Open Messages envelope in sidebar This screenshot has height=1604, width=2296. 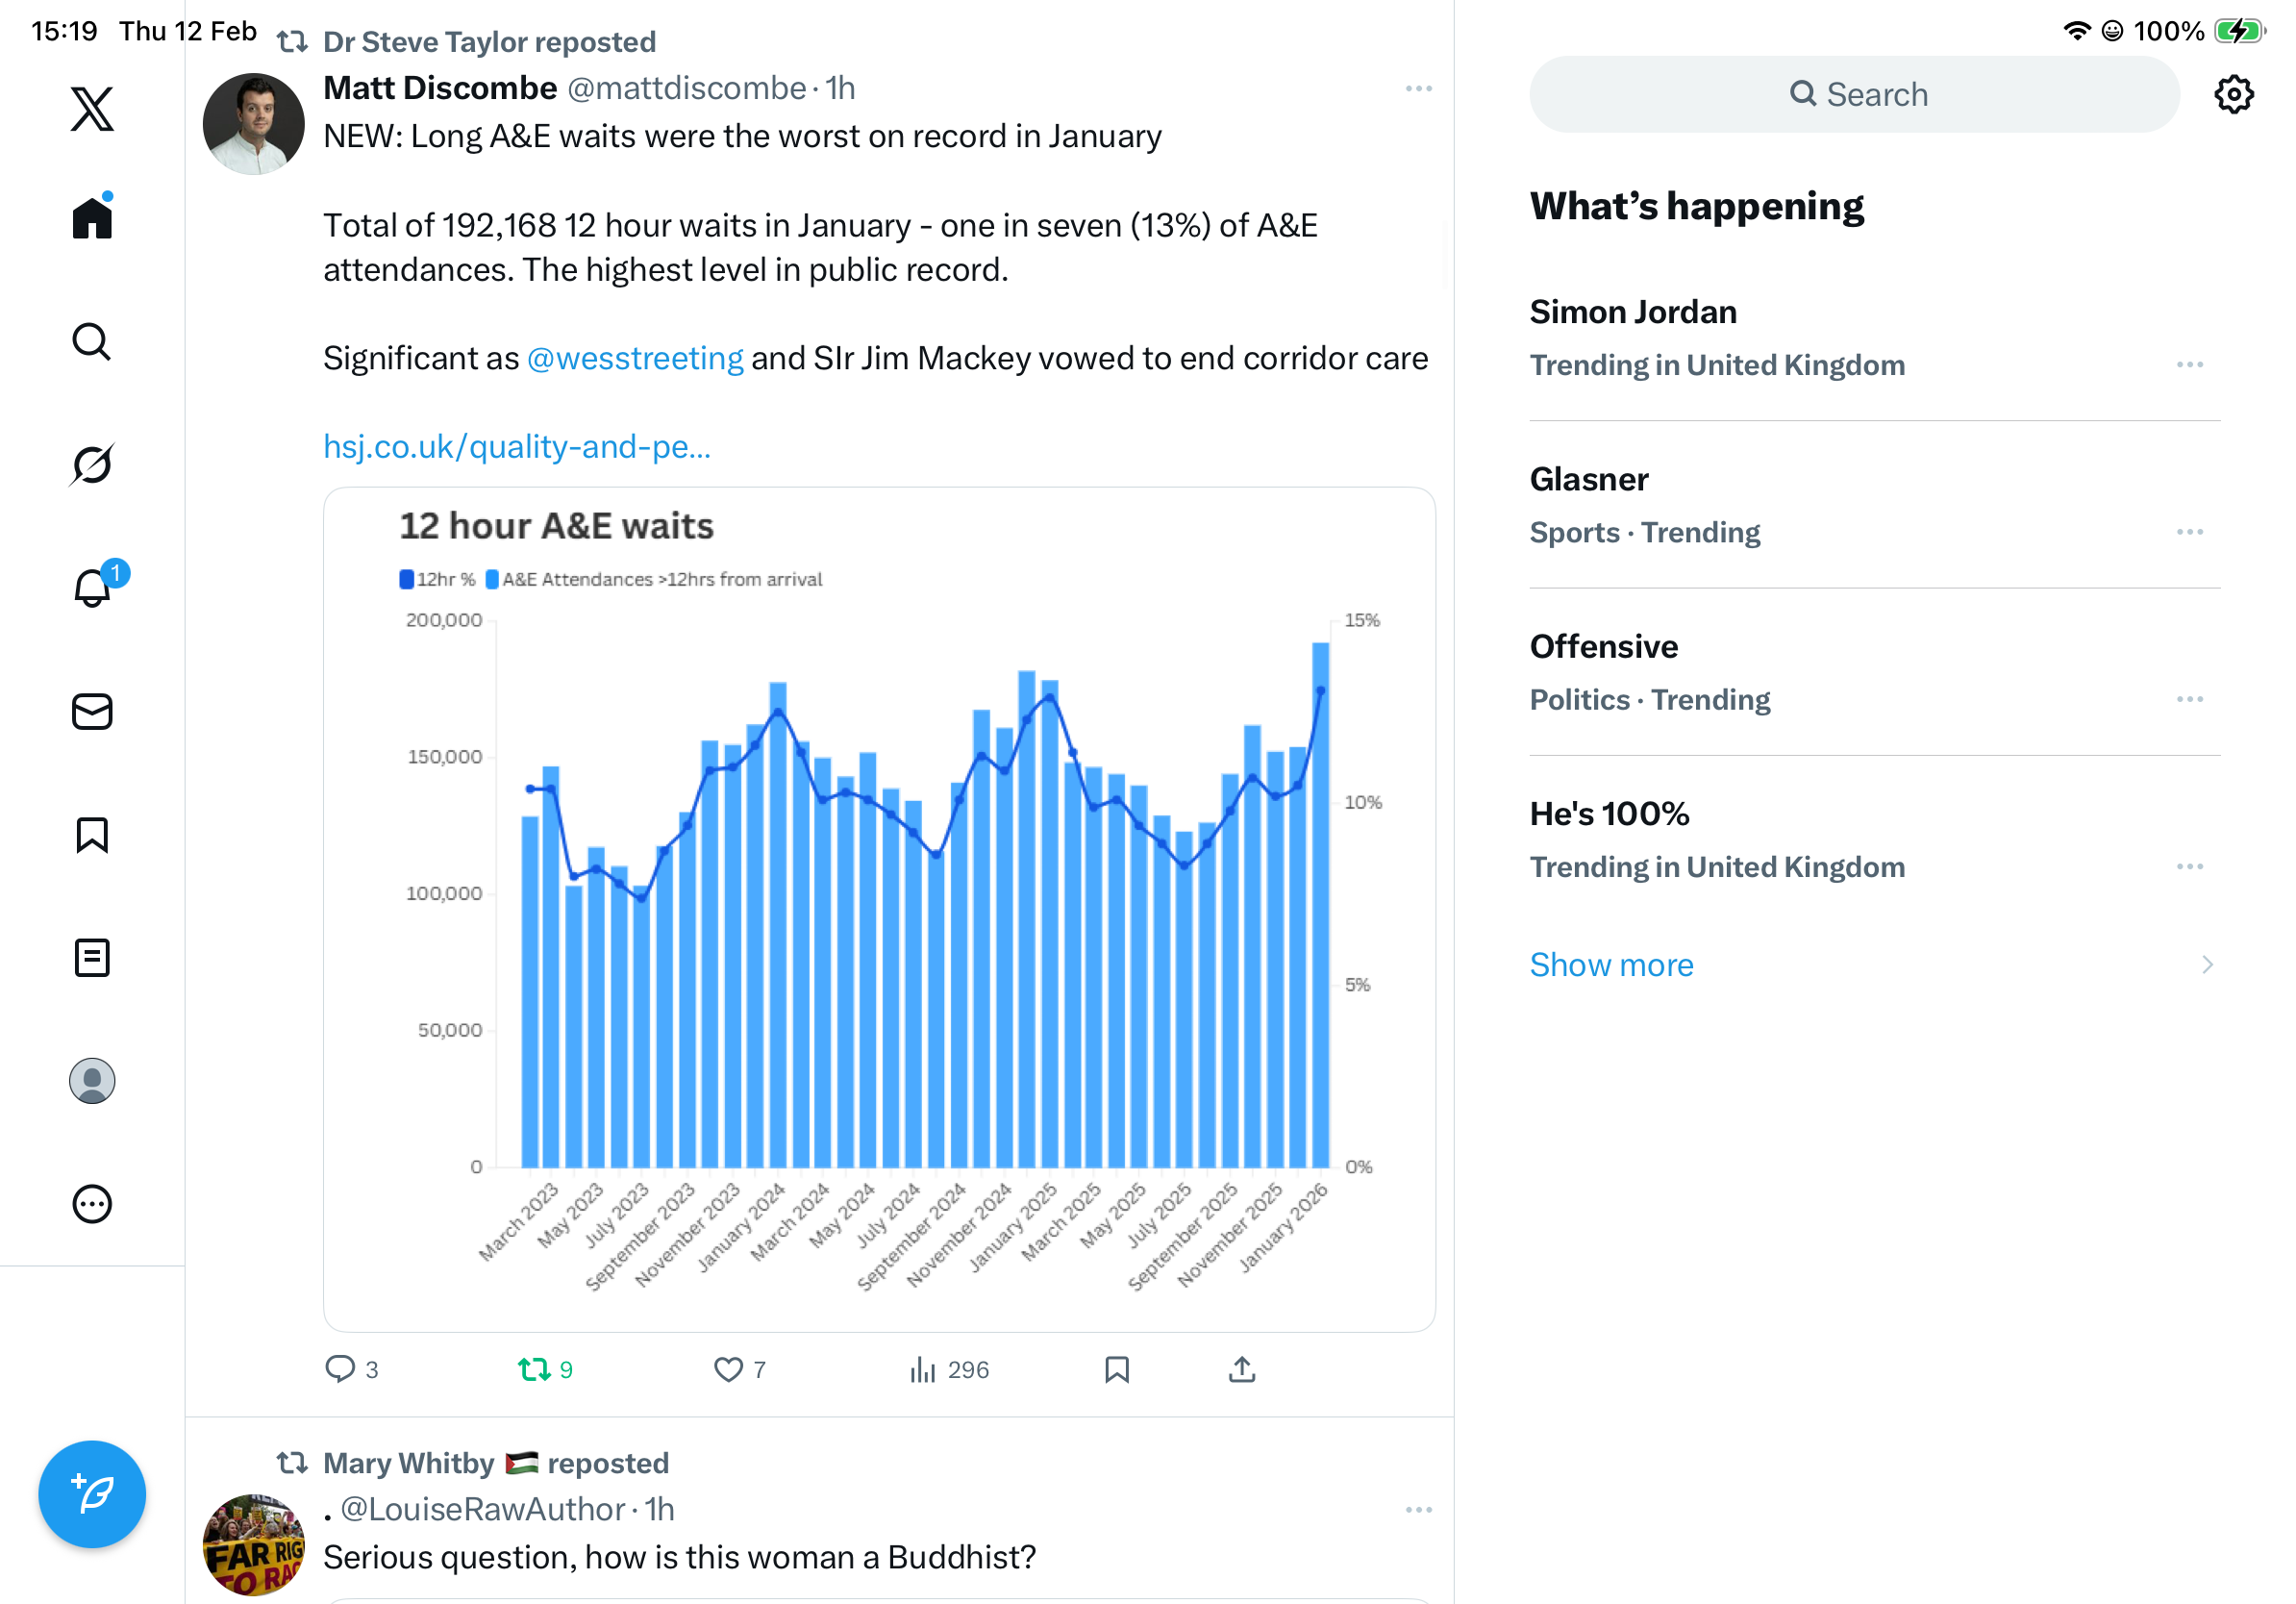point(92,712)
